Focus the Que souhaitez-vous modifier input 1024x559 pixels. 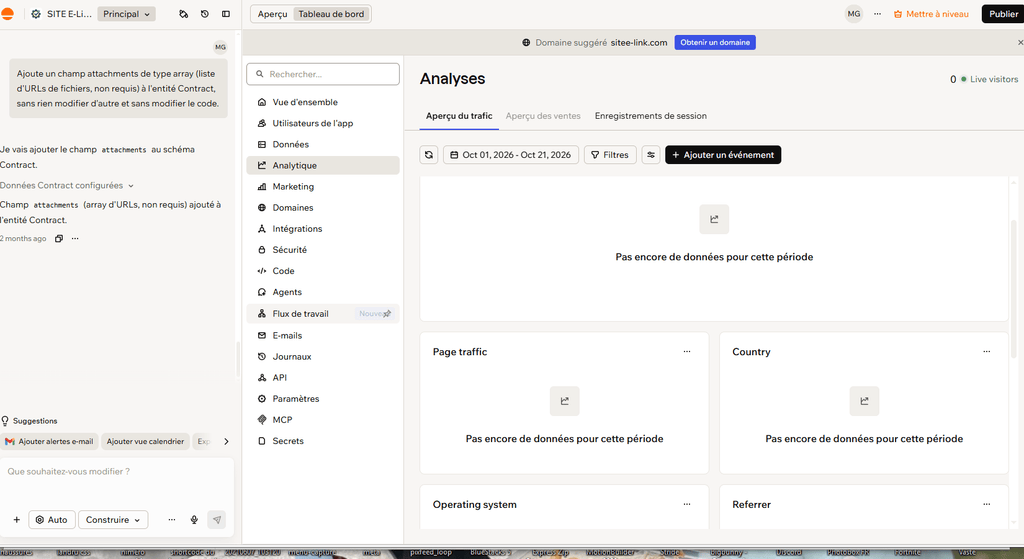point(118,471)
